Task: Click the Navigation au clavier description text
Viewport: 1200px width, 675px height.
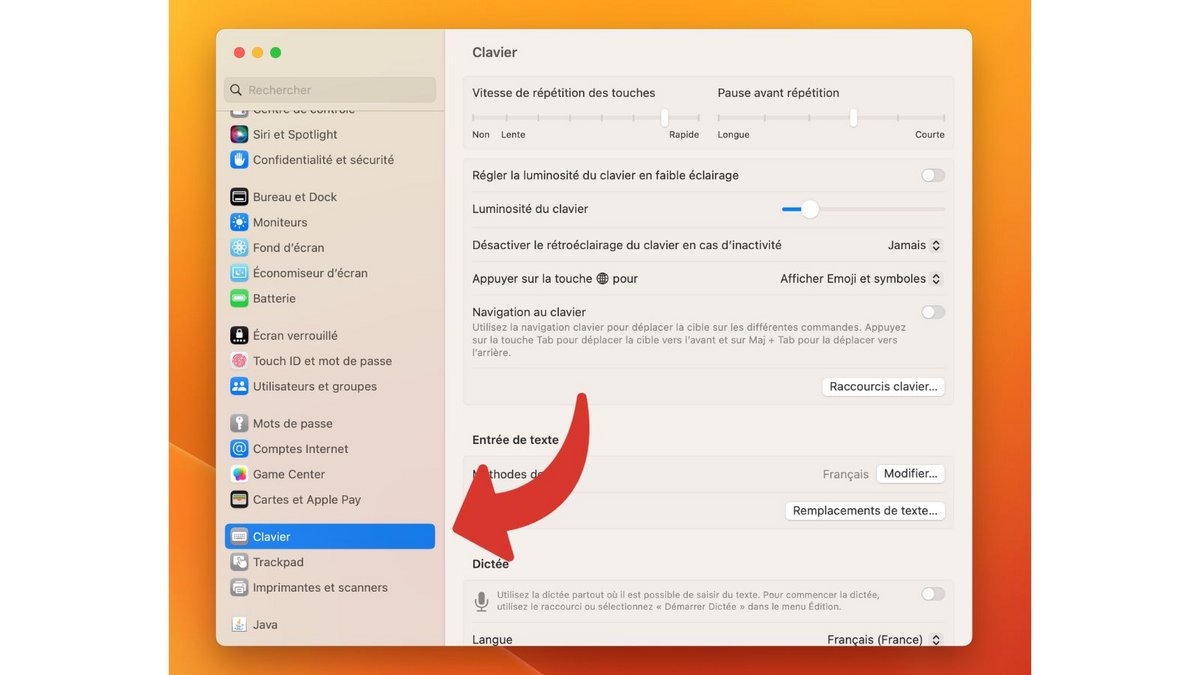Action: (x=689, y=340)
